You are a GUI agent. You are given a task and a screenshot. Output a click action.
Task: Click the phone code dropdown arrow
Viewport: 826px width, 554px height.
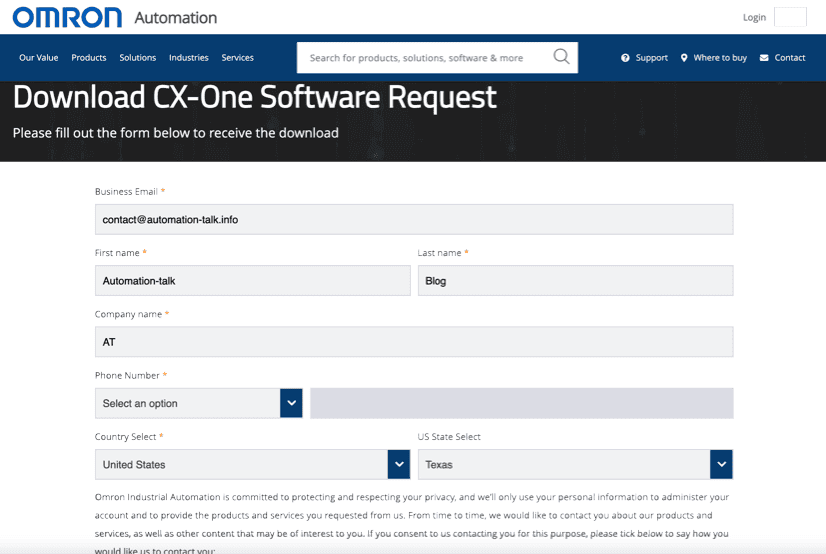coord(291,403)
